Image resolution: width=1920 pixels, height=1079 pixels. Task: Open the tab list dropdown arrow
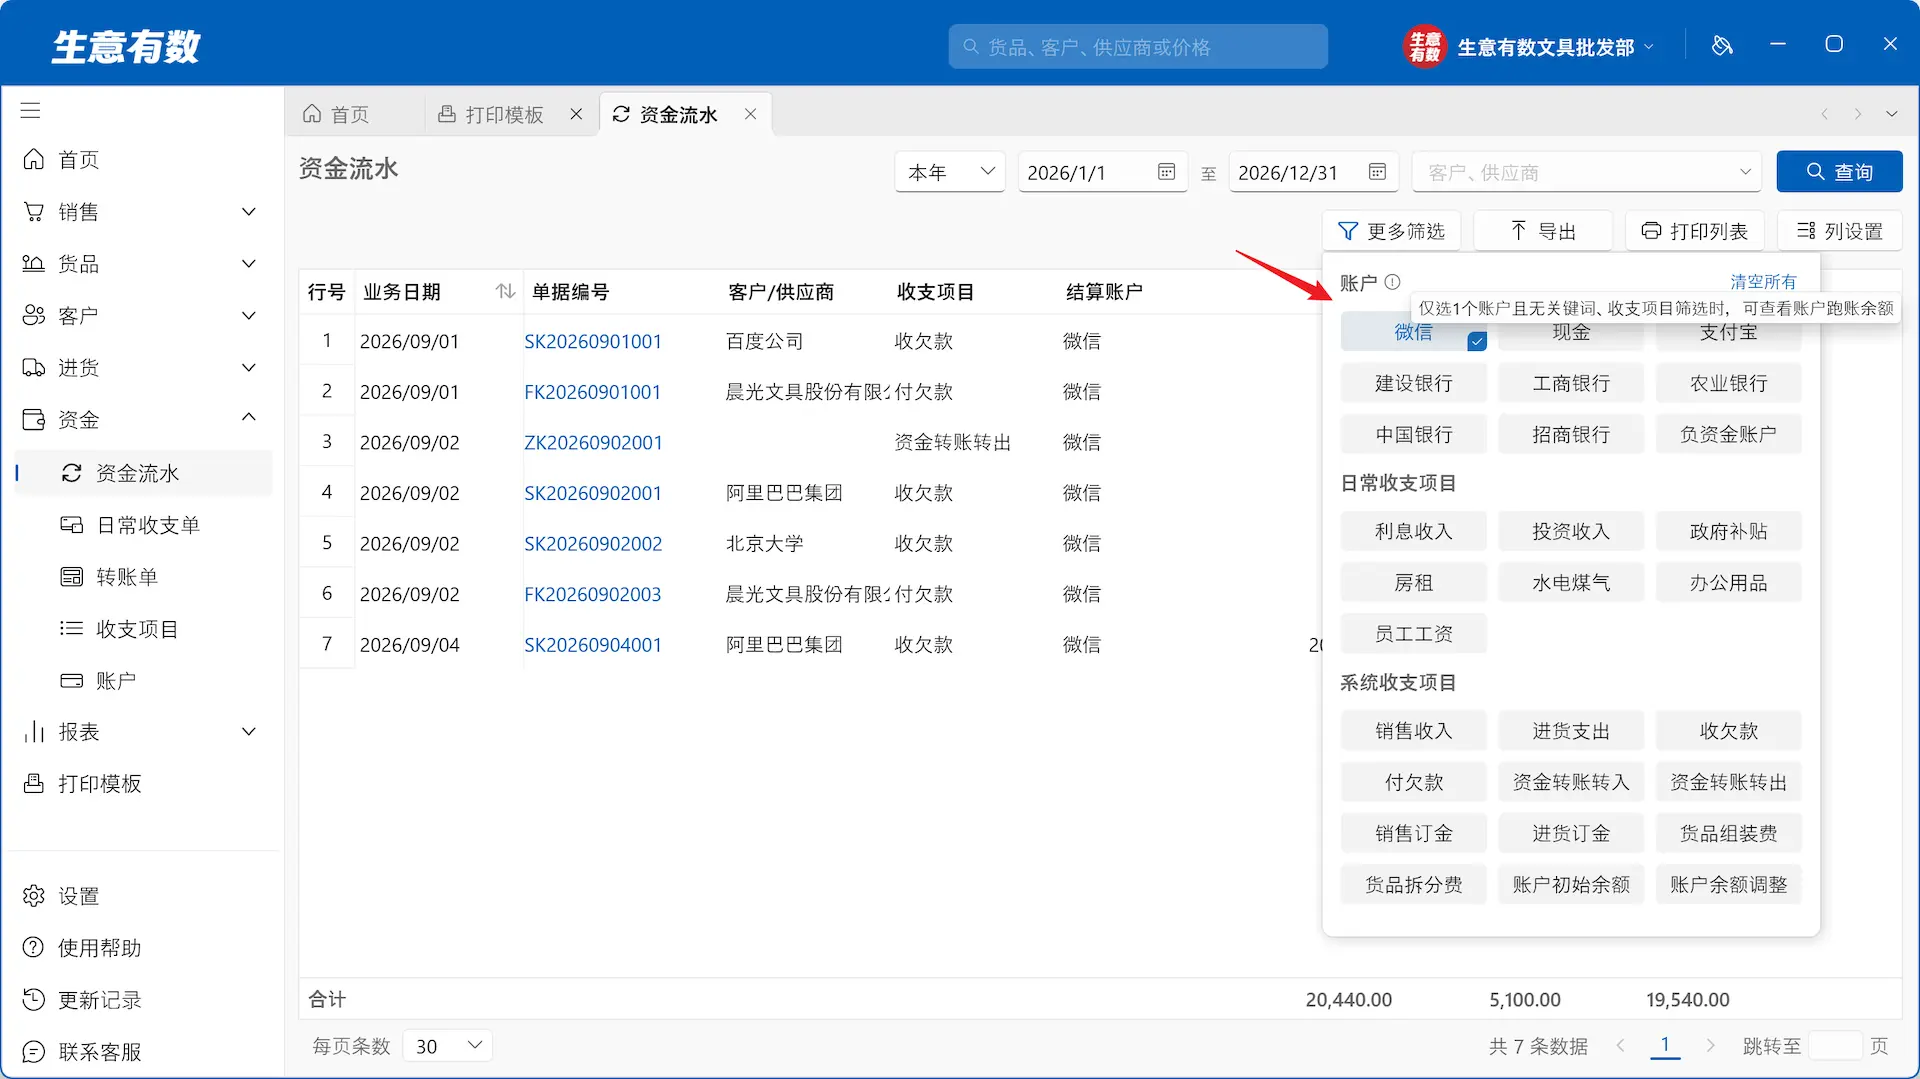(x=1891, y=114)
